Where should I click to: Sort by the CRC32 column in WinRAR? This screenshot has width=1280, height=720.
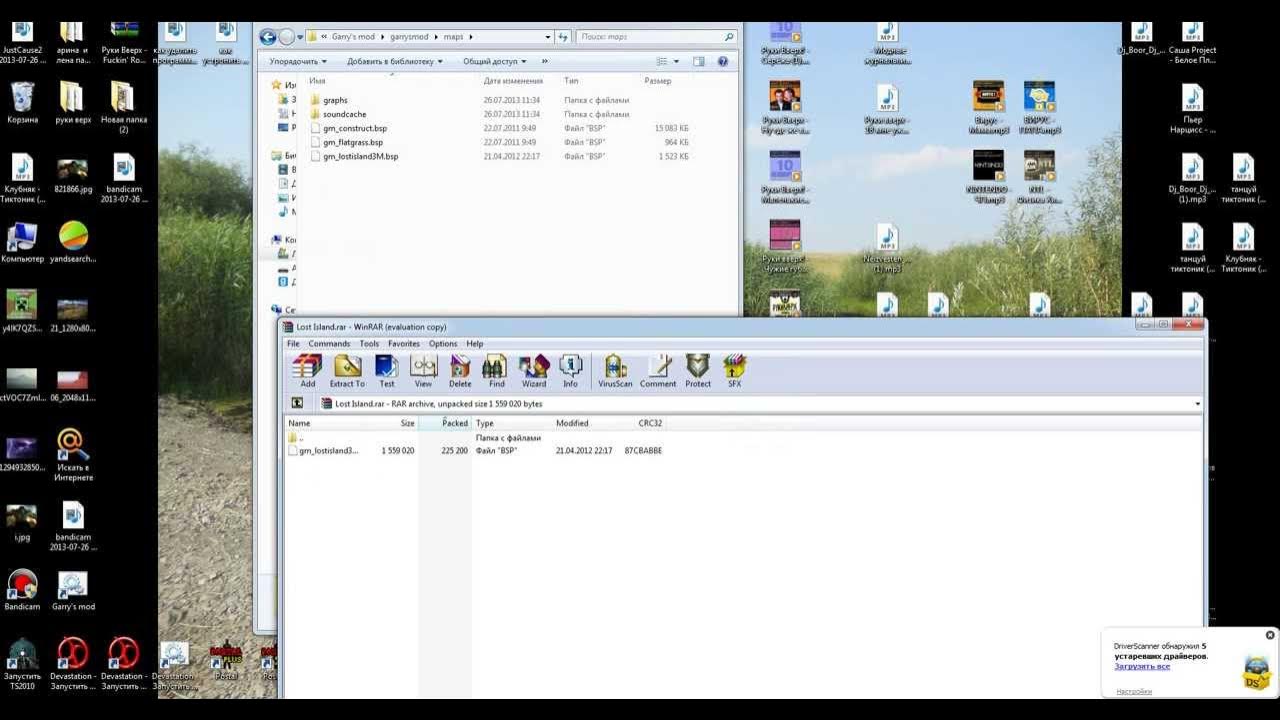coord(650,423)
